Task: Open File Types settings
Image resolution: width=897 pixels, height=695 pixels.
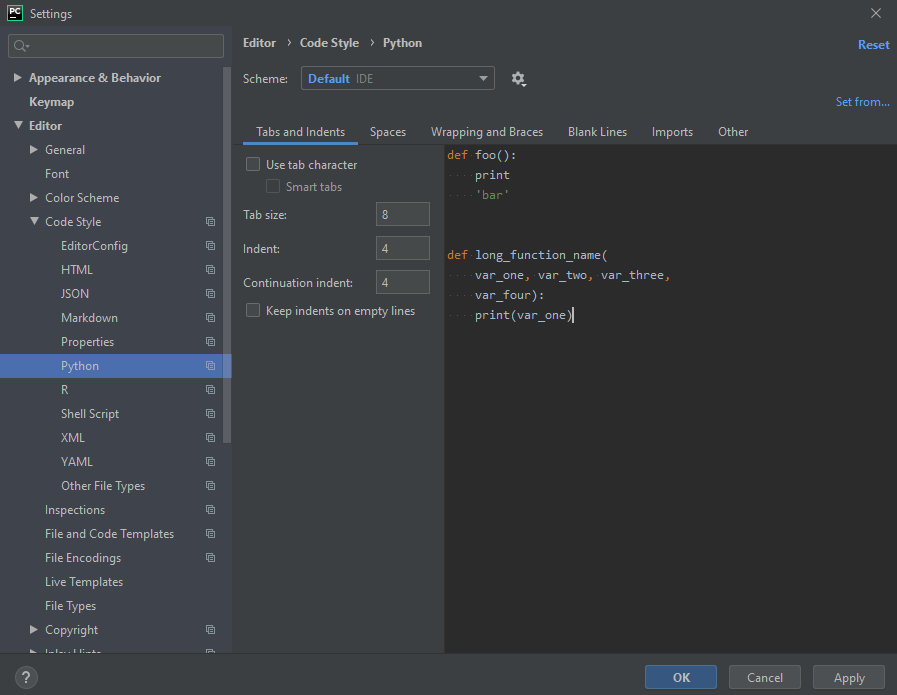Action: [x=70, y=606]
